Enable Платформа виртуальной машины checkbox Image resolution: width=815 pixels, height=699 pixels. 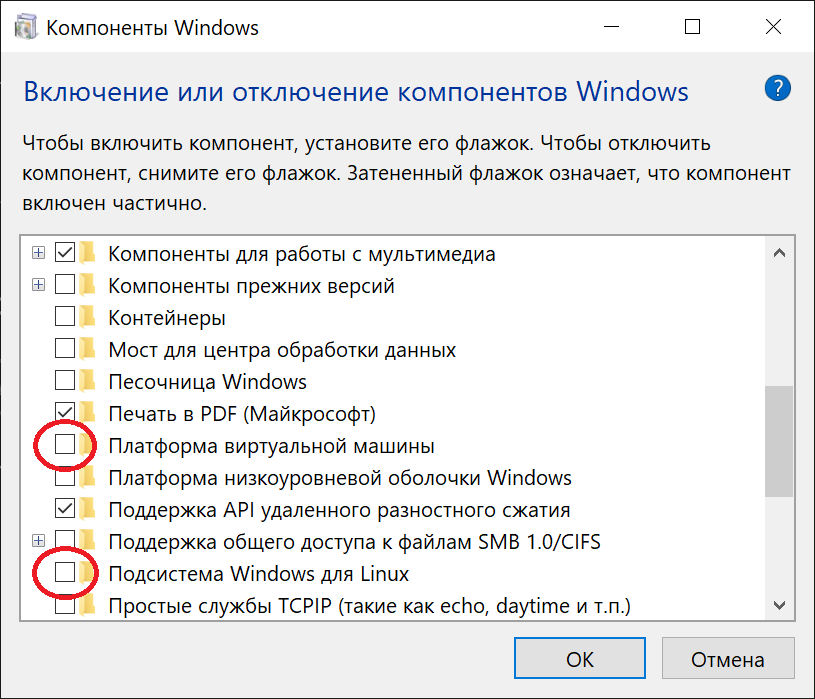point(65,446)
